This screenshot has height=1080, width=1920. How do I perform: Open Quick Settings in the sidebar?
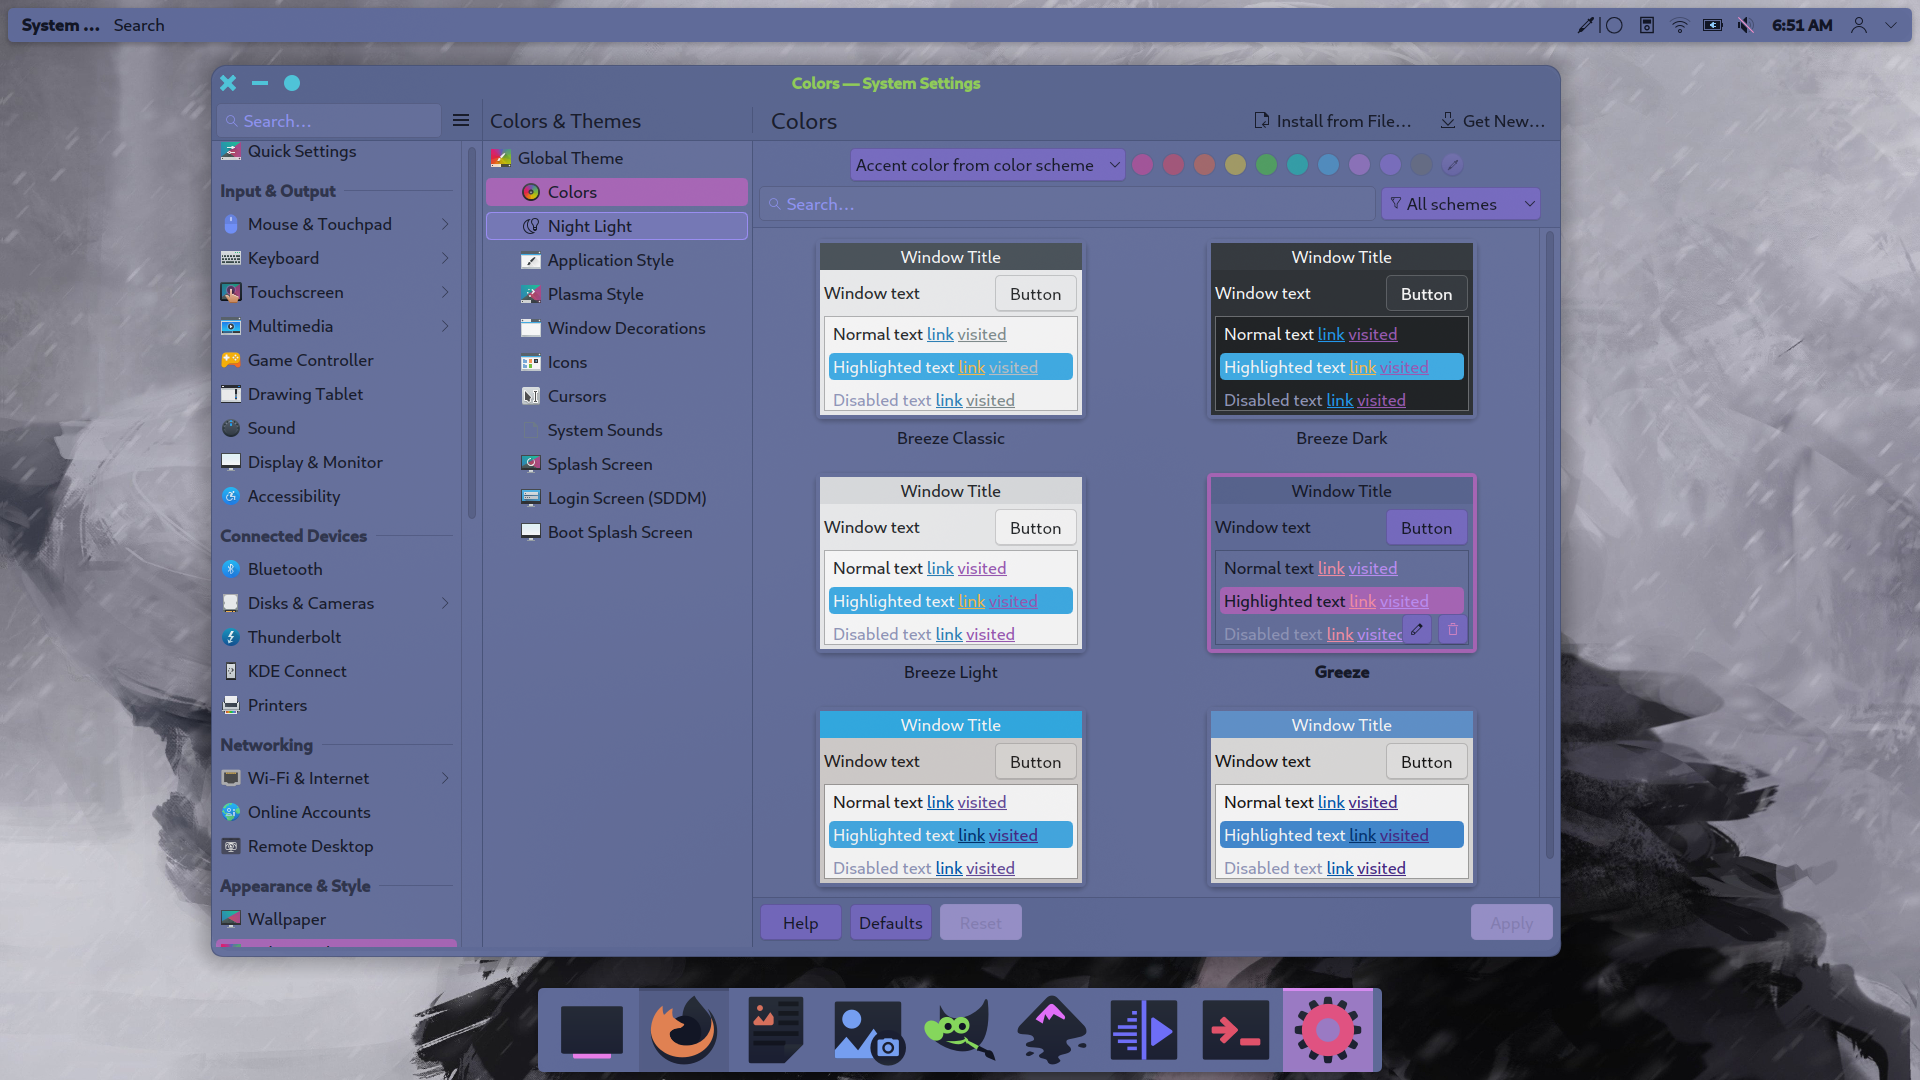(x=336, y=151)
